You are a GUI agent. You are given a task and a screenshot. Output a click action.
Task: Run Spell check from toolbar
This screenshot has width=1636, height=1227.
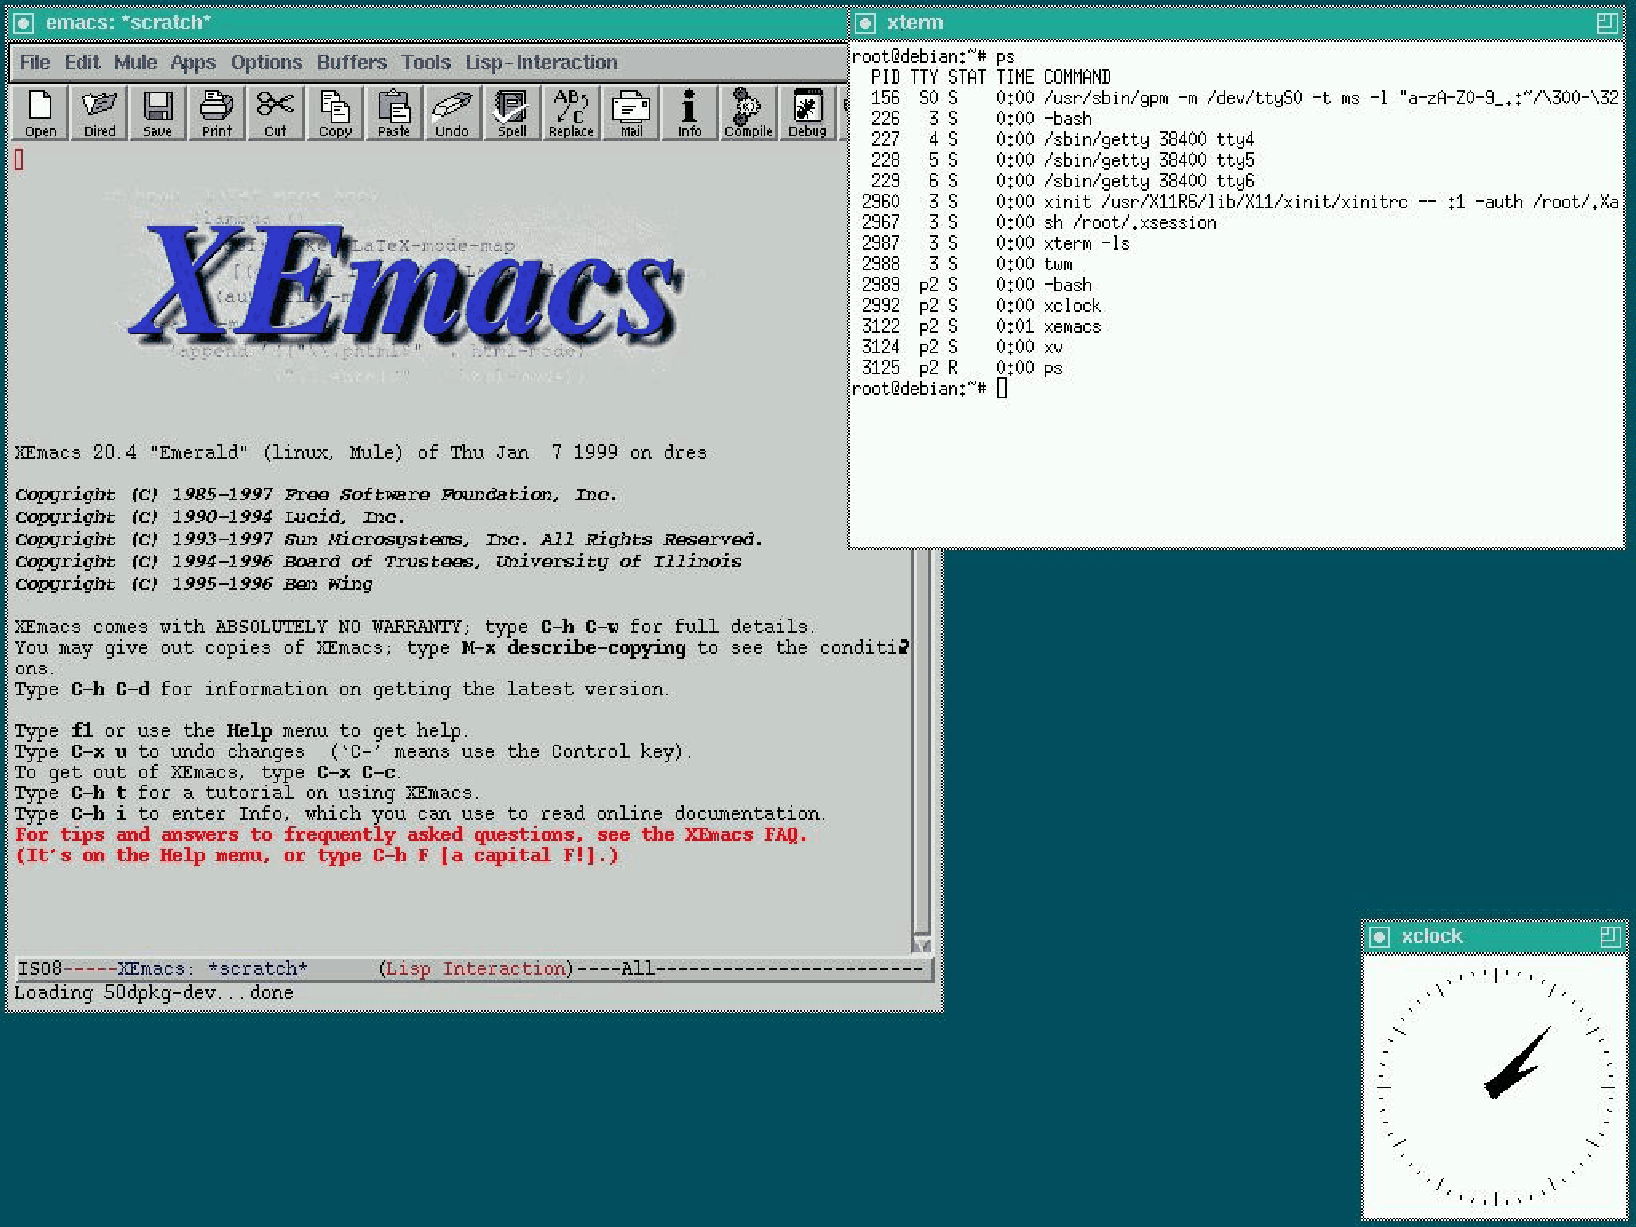[511, 112]
